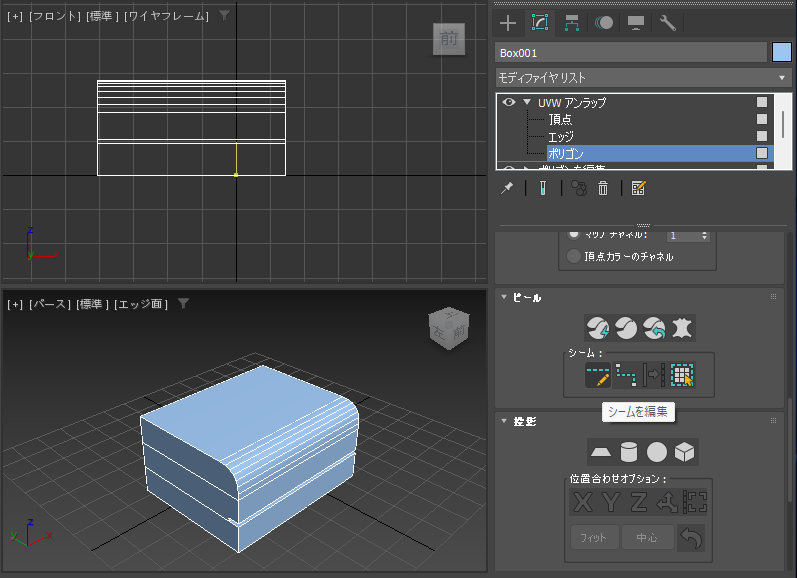Image resolution: width=797 pixels, height=578 pixels.
Task: Click the フィット button
Action: [594, 537]
